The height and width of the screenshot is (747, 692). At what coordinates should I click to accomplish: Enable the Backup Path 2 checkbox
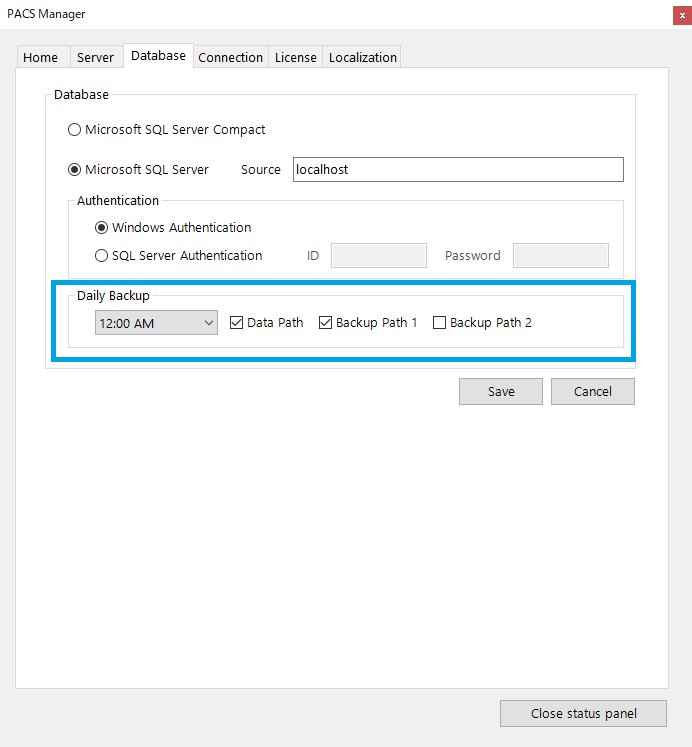439,323
